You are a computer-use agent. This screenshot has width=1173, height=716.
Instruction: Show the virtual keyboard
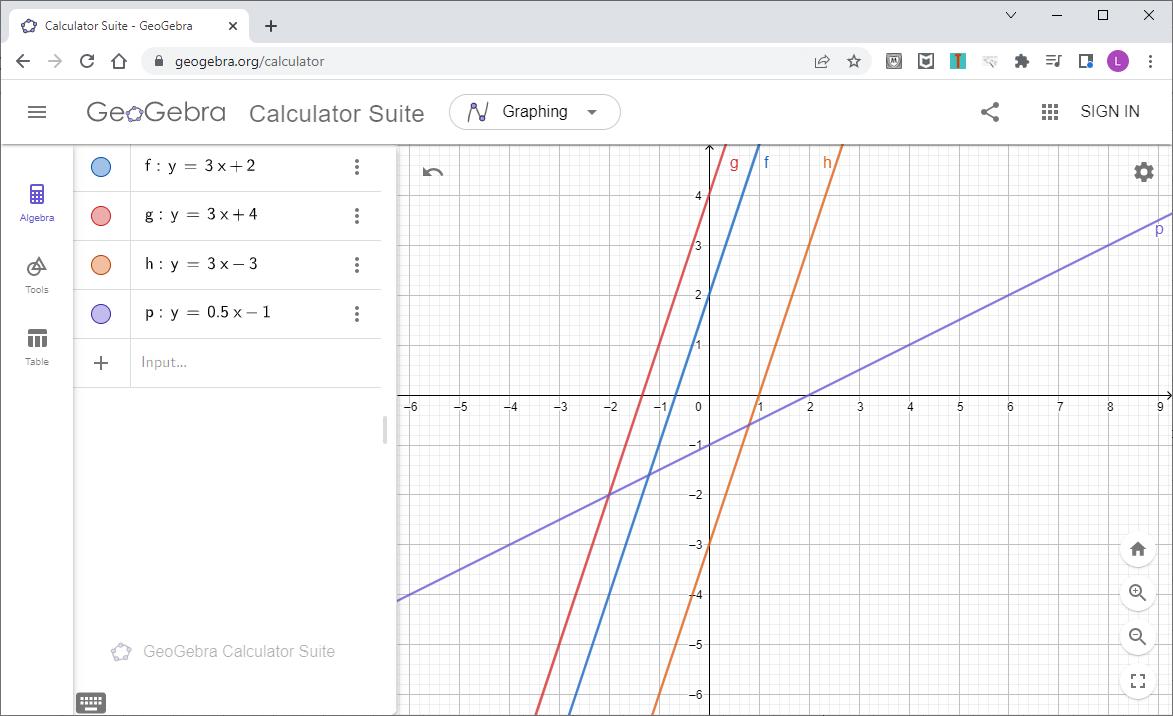click(91, 703)
